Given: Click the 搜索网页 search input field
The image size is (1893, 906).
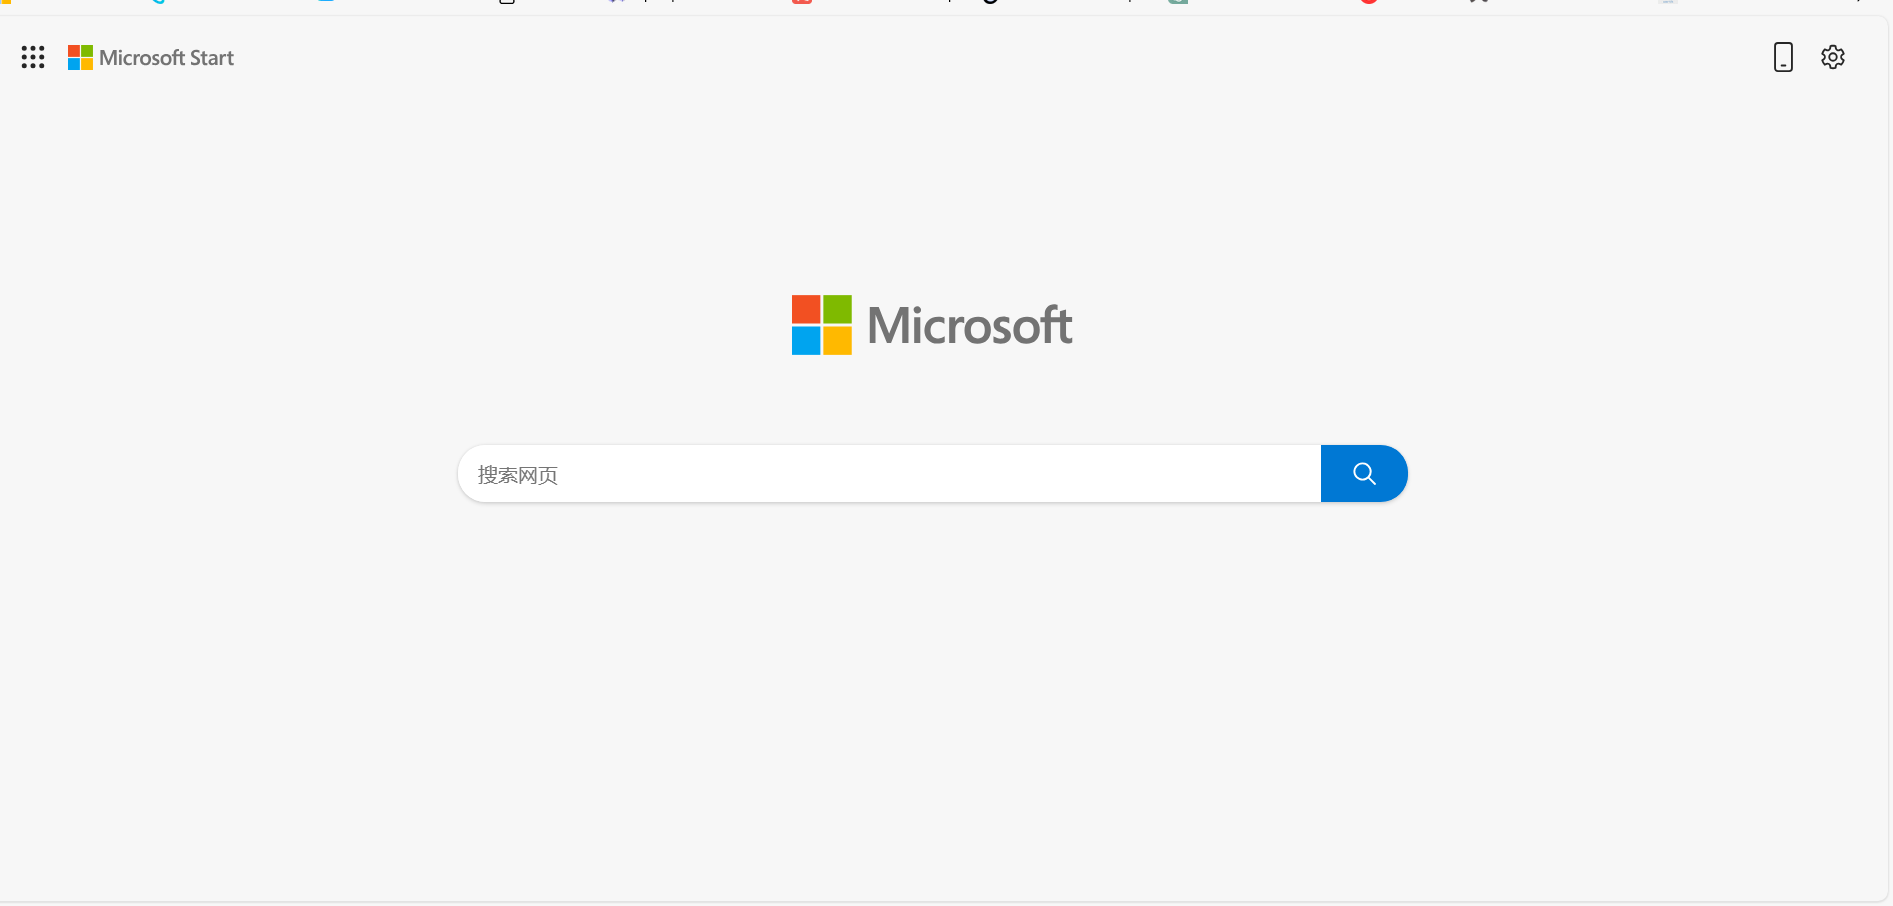Looking at the screenshot, I should [889, 474].
